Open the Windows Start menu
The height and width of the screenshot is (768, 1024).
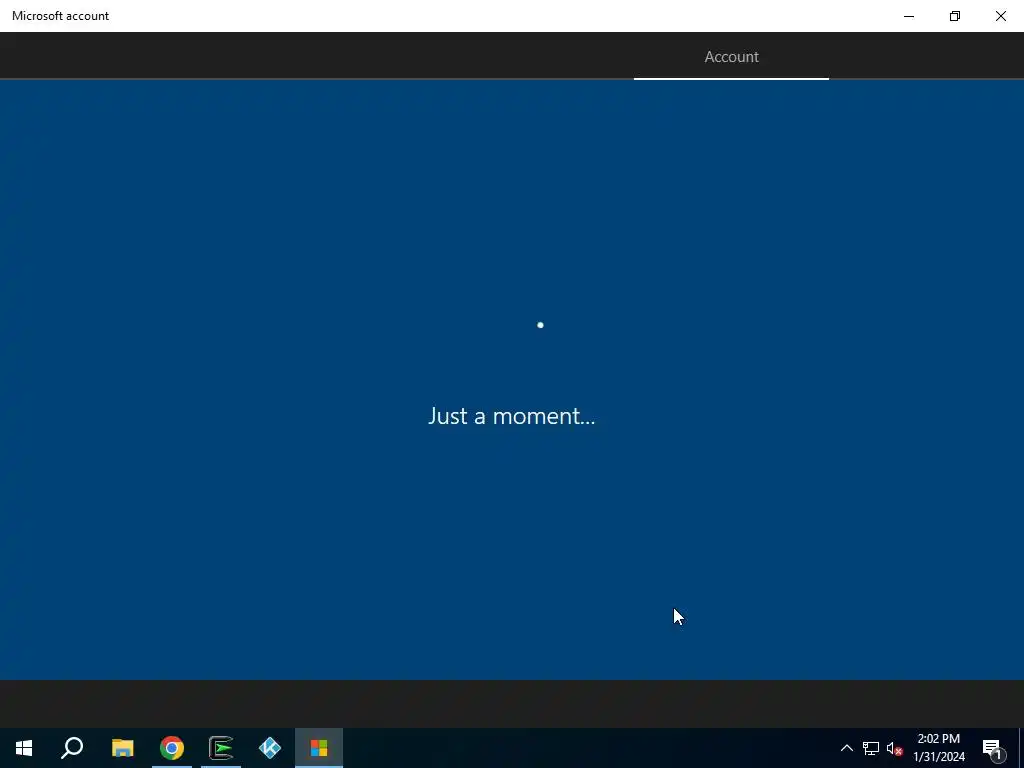pyautogui.click(x=24, y=748)
